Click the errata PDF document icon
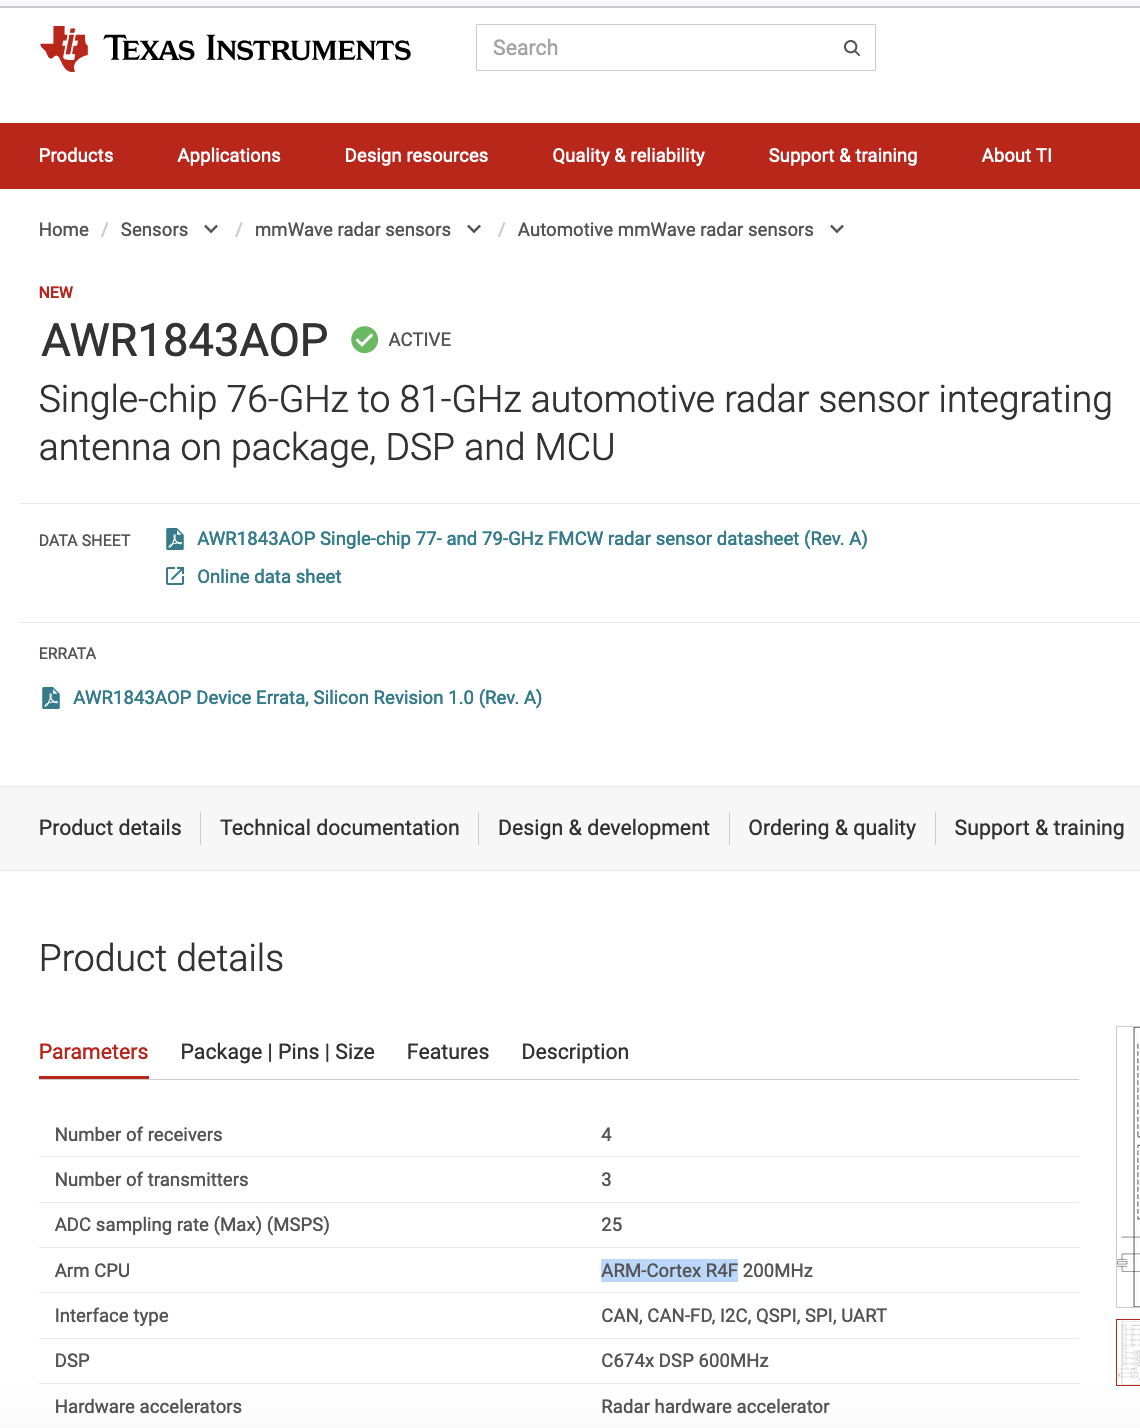 coord(51,698)
